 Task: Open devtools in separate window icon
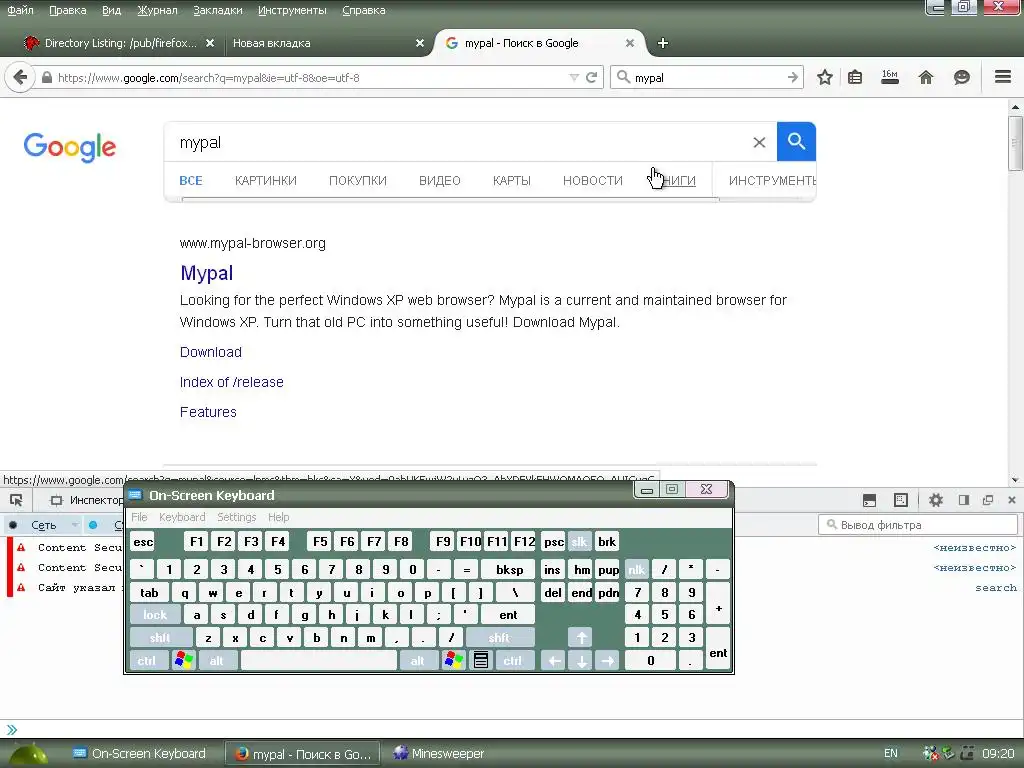988,500
